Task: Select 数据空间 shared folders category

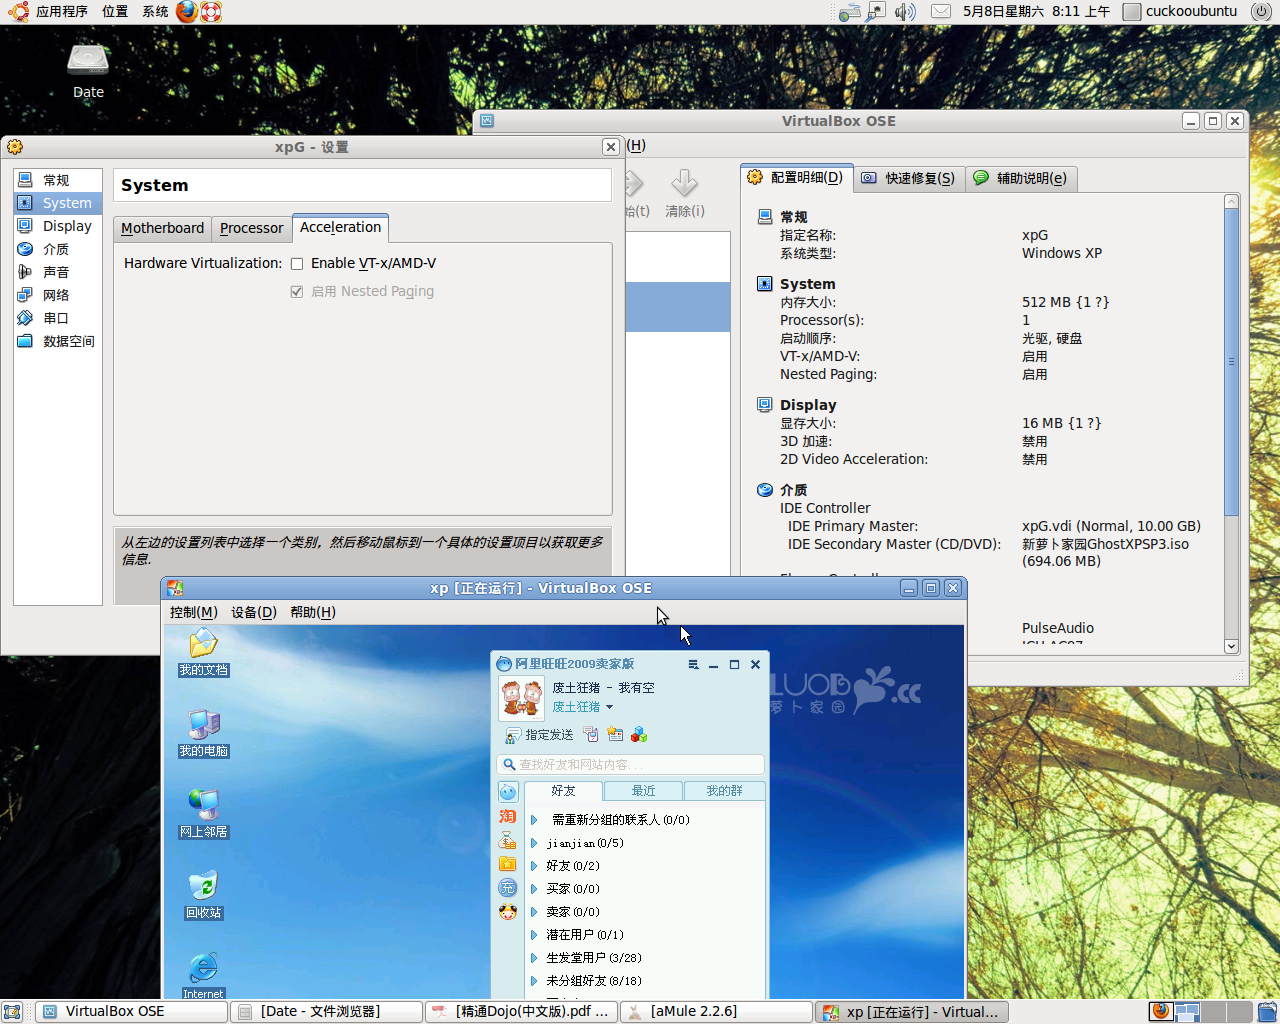Action: (x=58, y=341)
